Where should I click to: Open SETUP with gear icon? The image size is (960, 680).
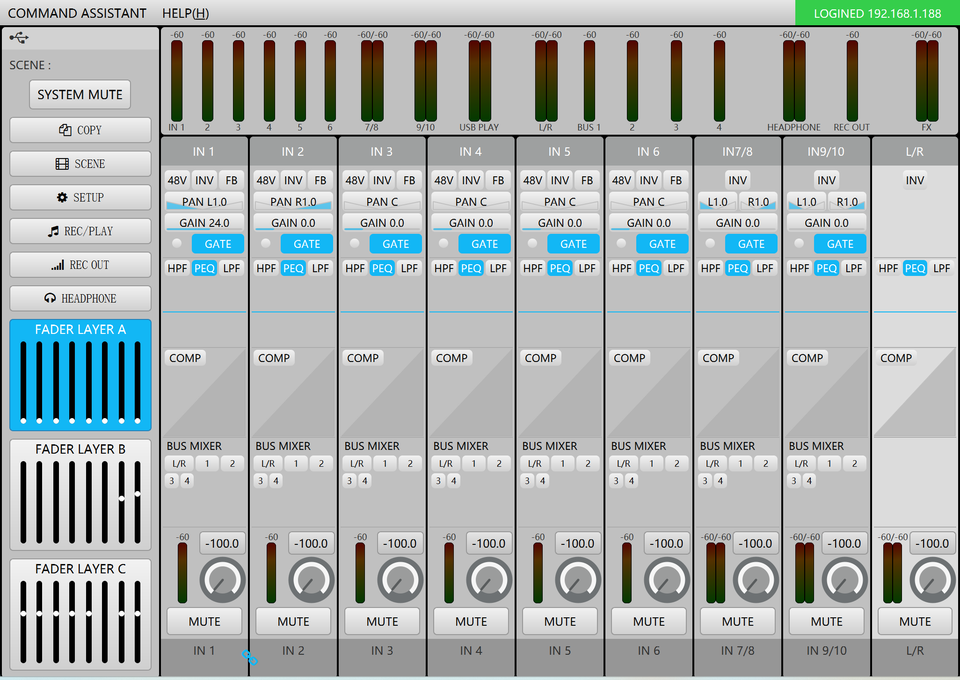pos(80,198)
